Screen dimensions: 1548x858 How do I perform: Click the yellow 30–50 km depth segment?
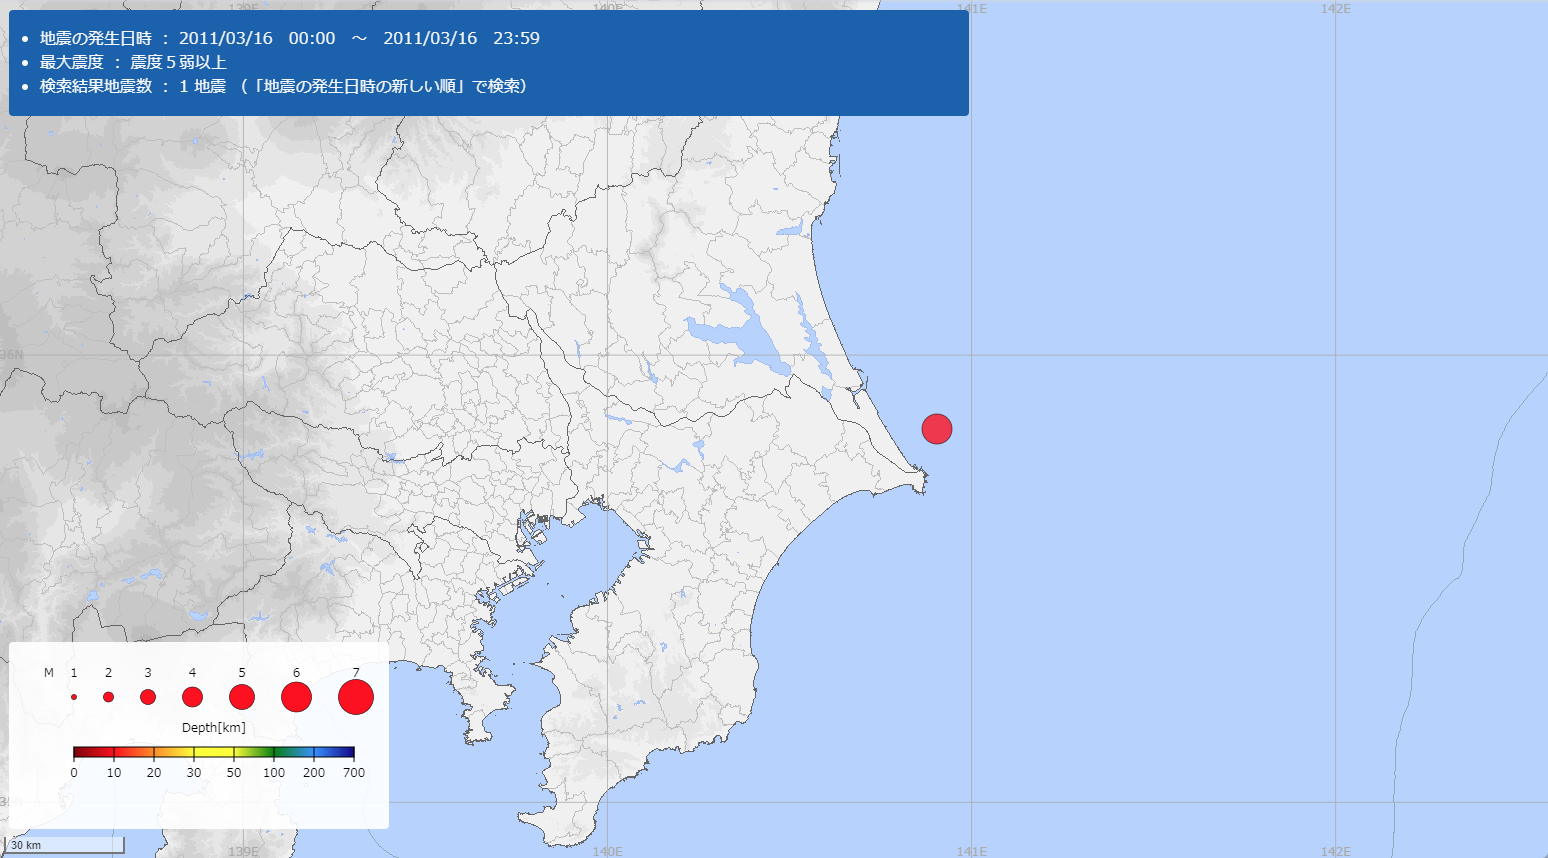pos(213,753)
